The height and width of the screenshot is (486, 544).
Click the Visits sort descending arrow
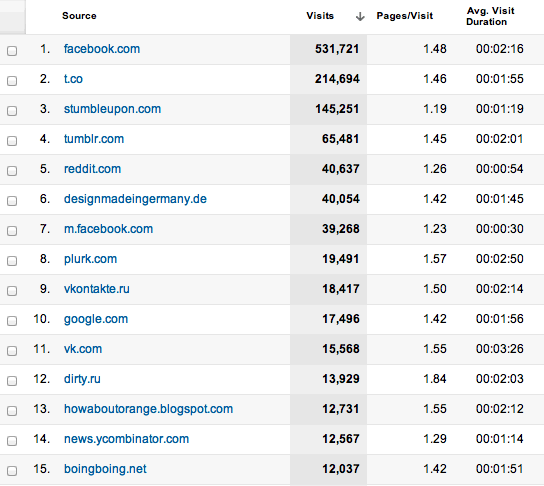point(360,16)
